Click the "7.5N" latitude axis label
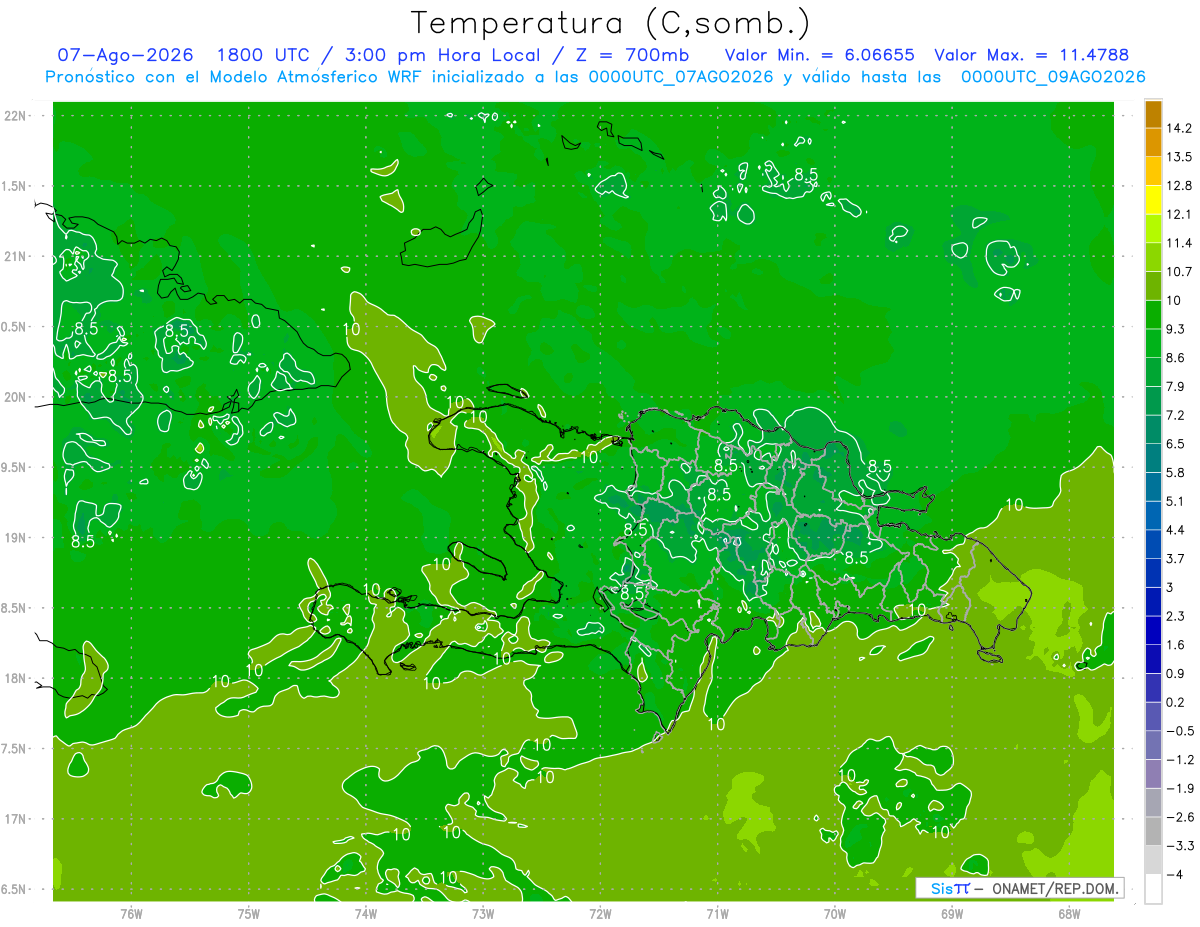1200x927 pixels. (14, 749)
